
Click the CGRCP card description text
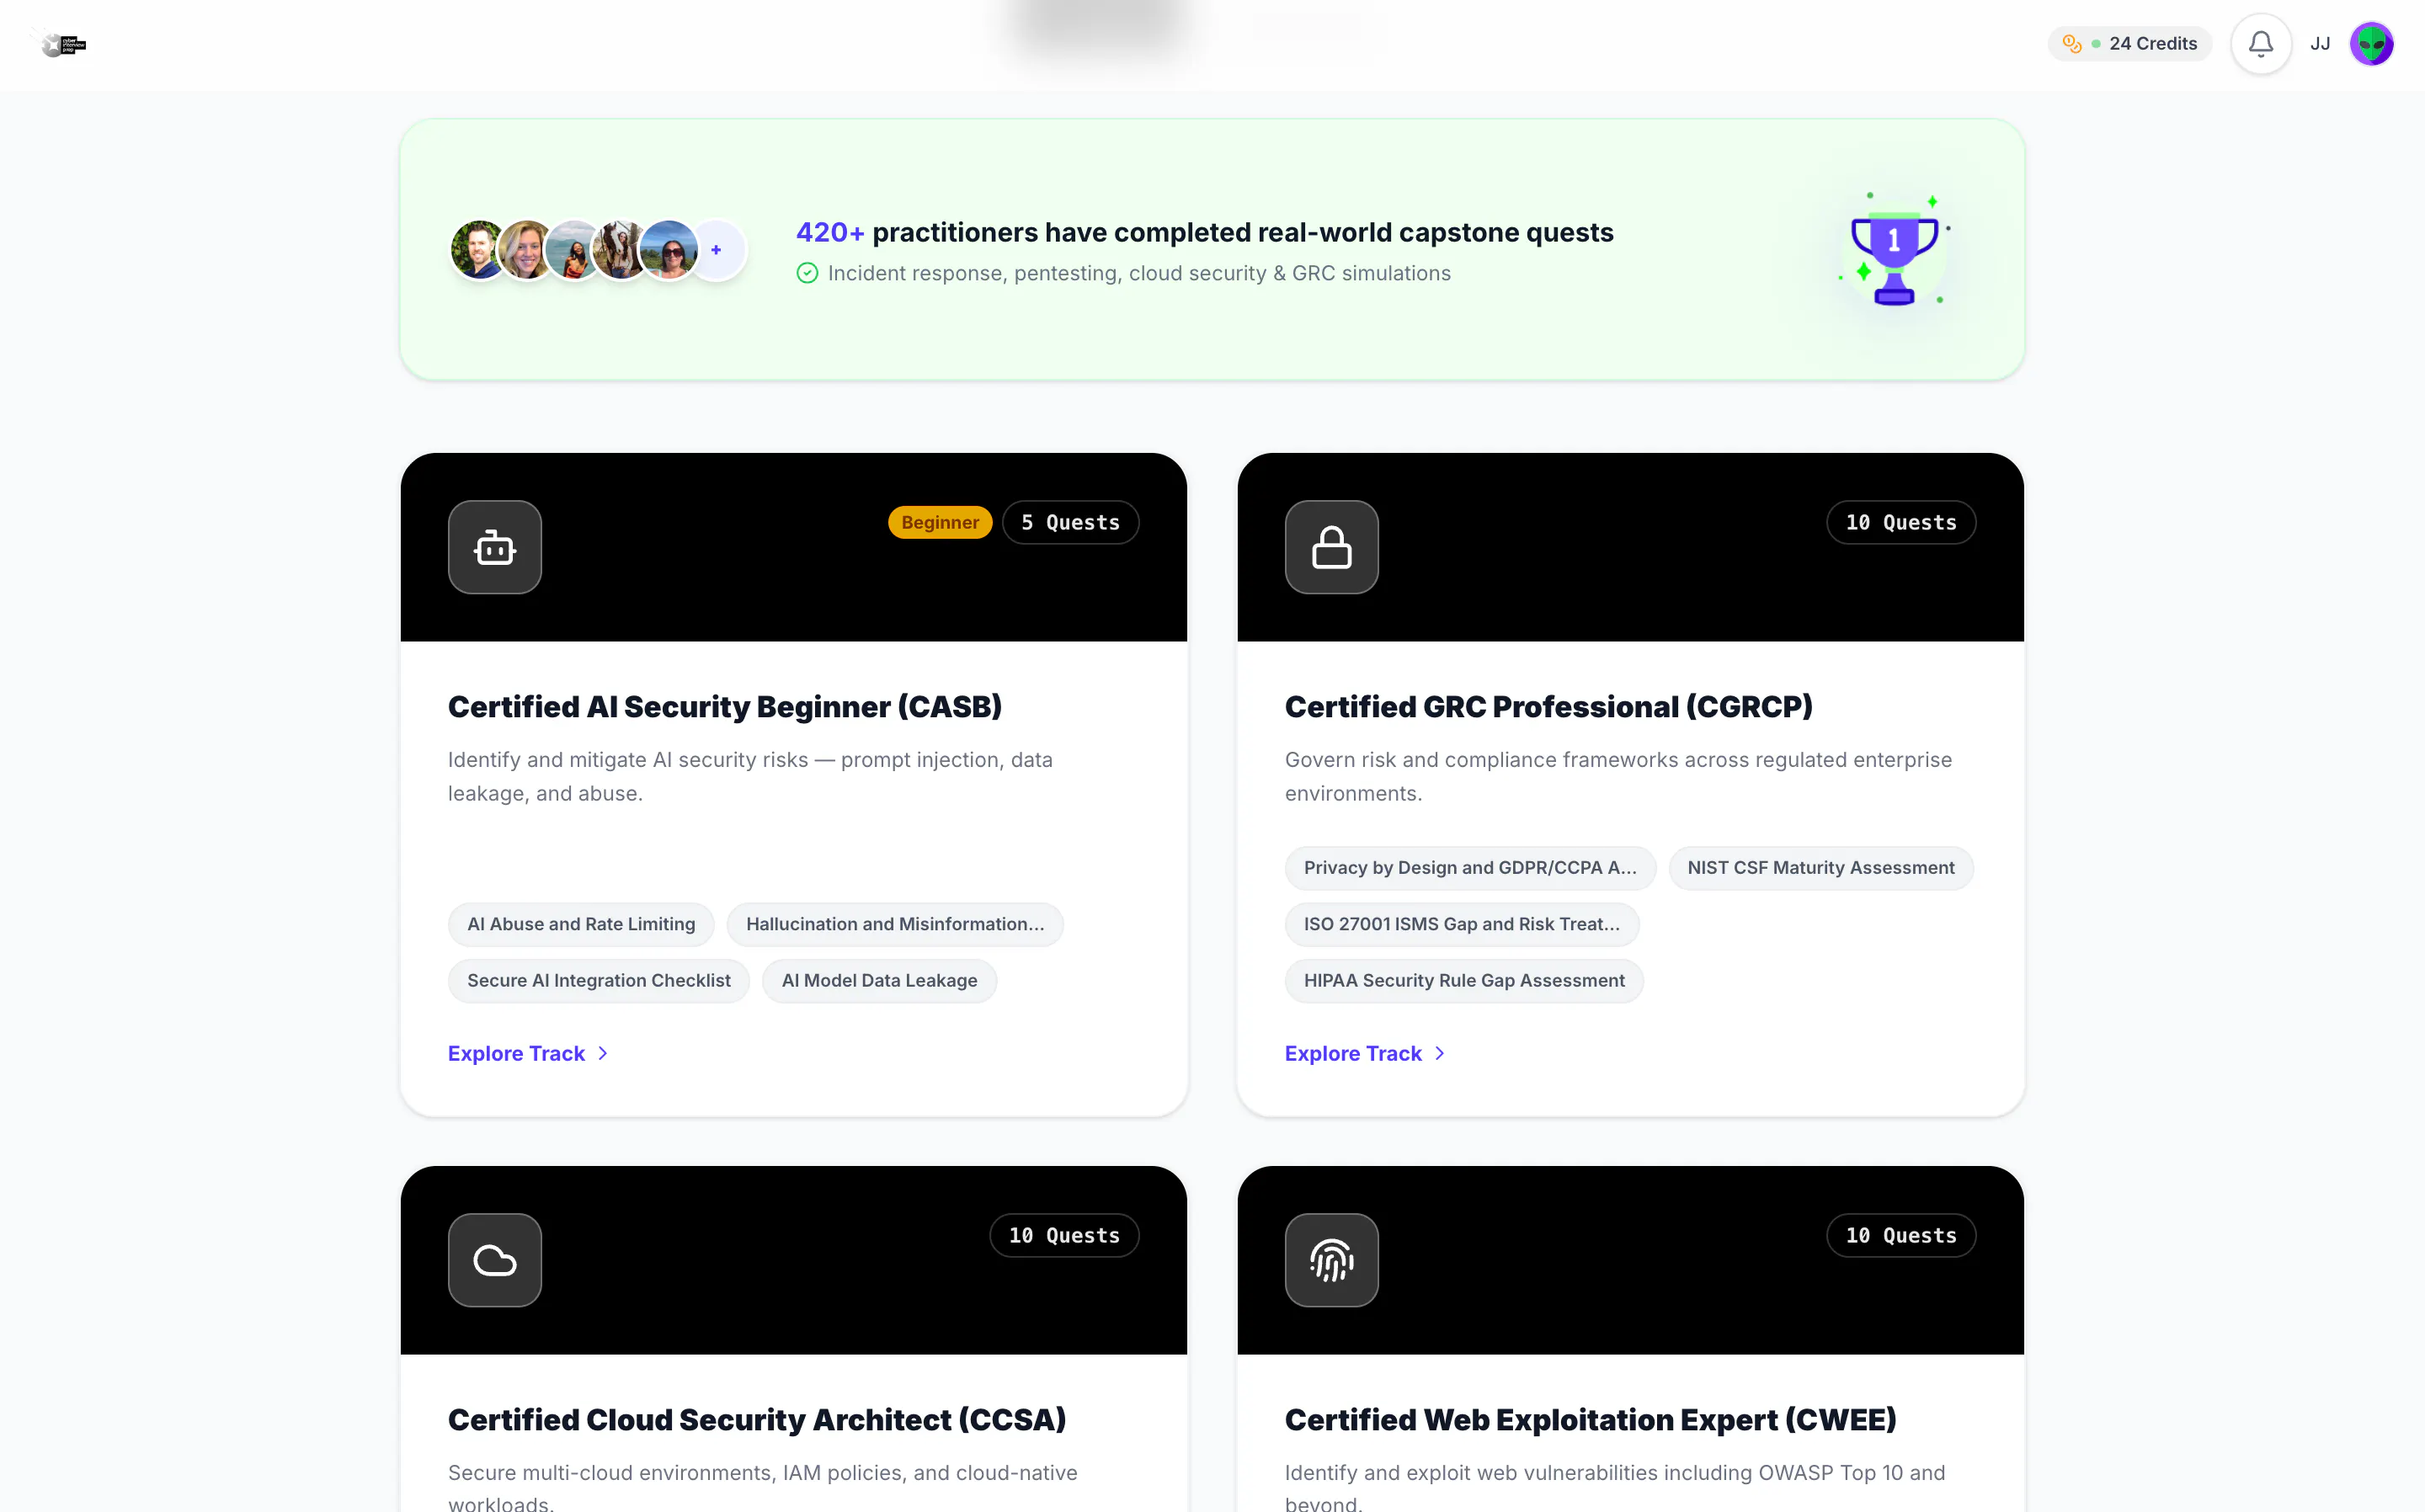click(x=1618, y=776)
